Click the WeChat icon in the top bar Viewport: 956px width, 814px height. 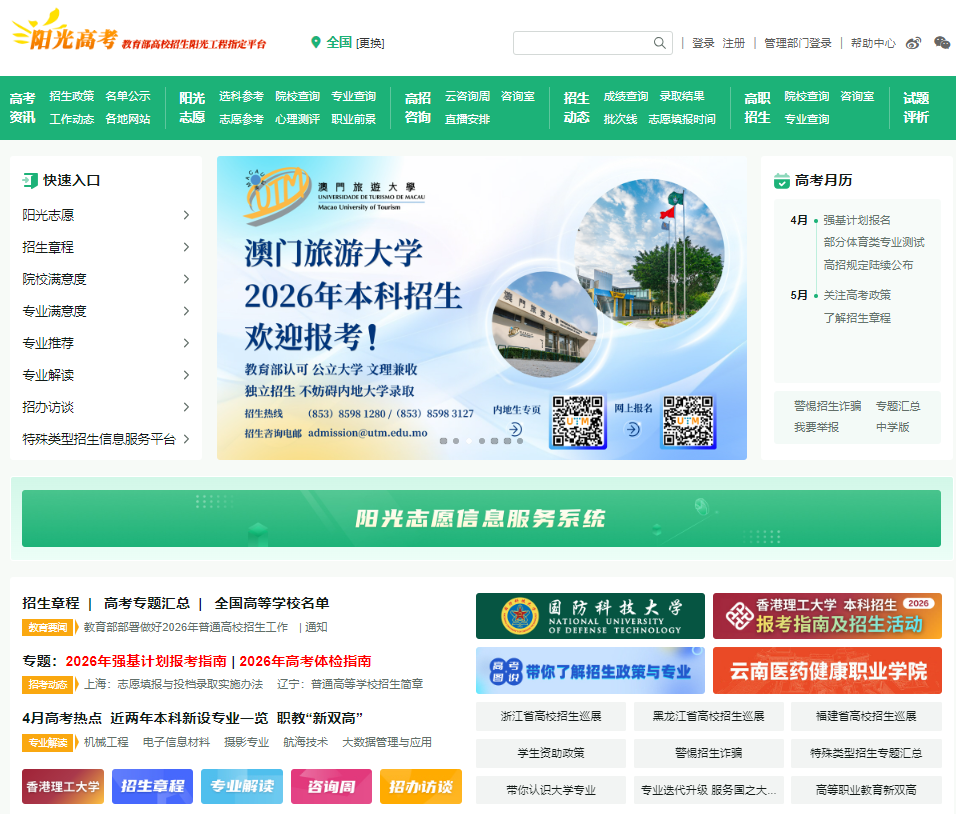(x=941, y=43)
